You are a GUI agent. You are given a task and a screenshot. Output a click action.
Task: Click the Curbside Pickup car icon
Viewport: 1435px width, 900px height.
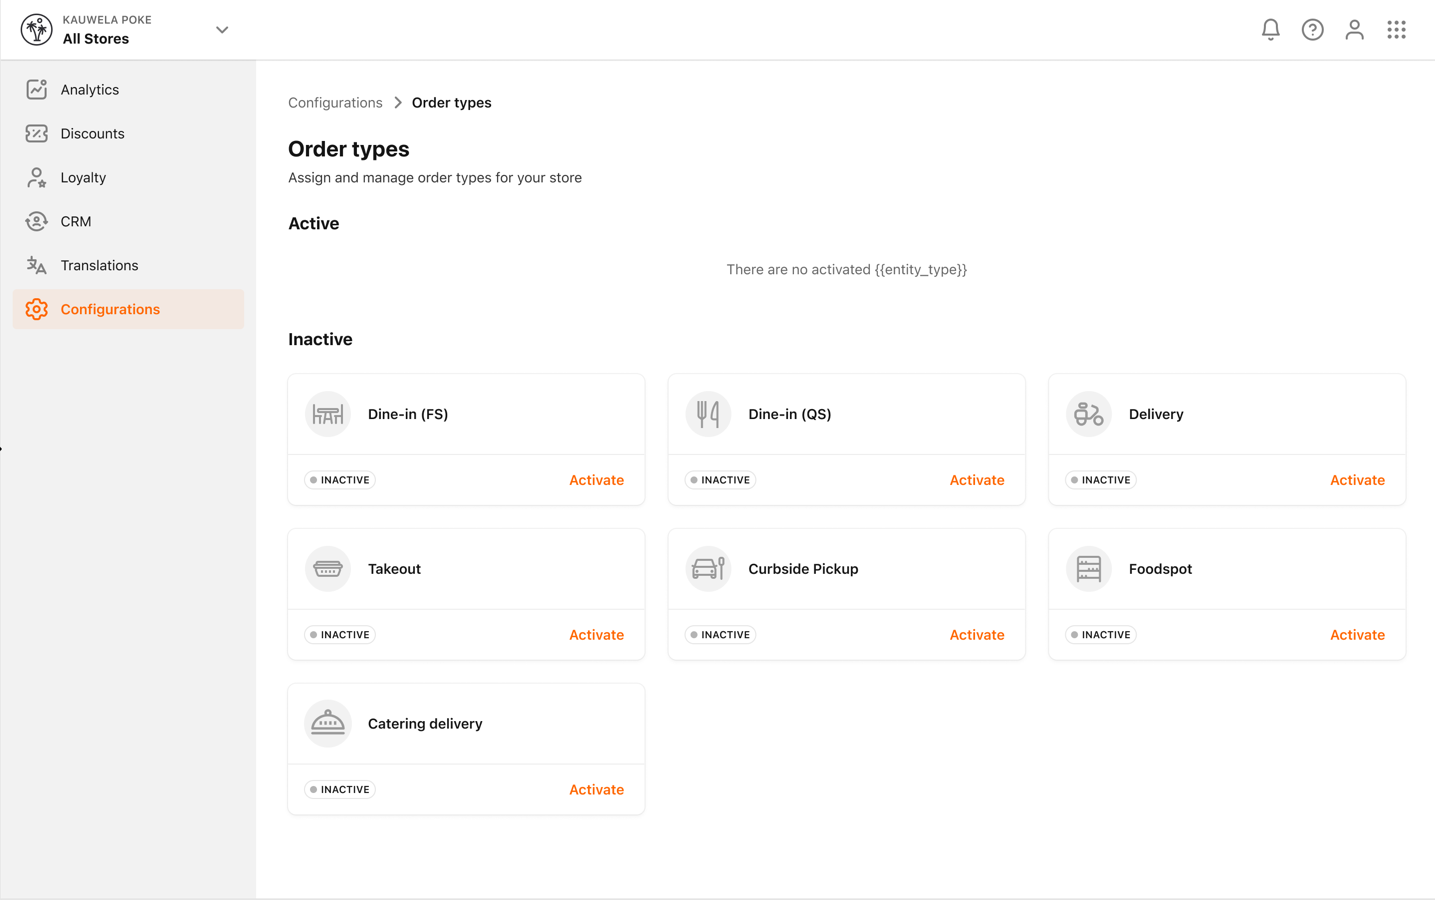coord(708,569)
